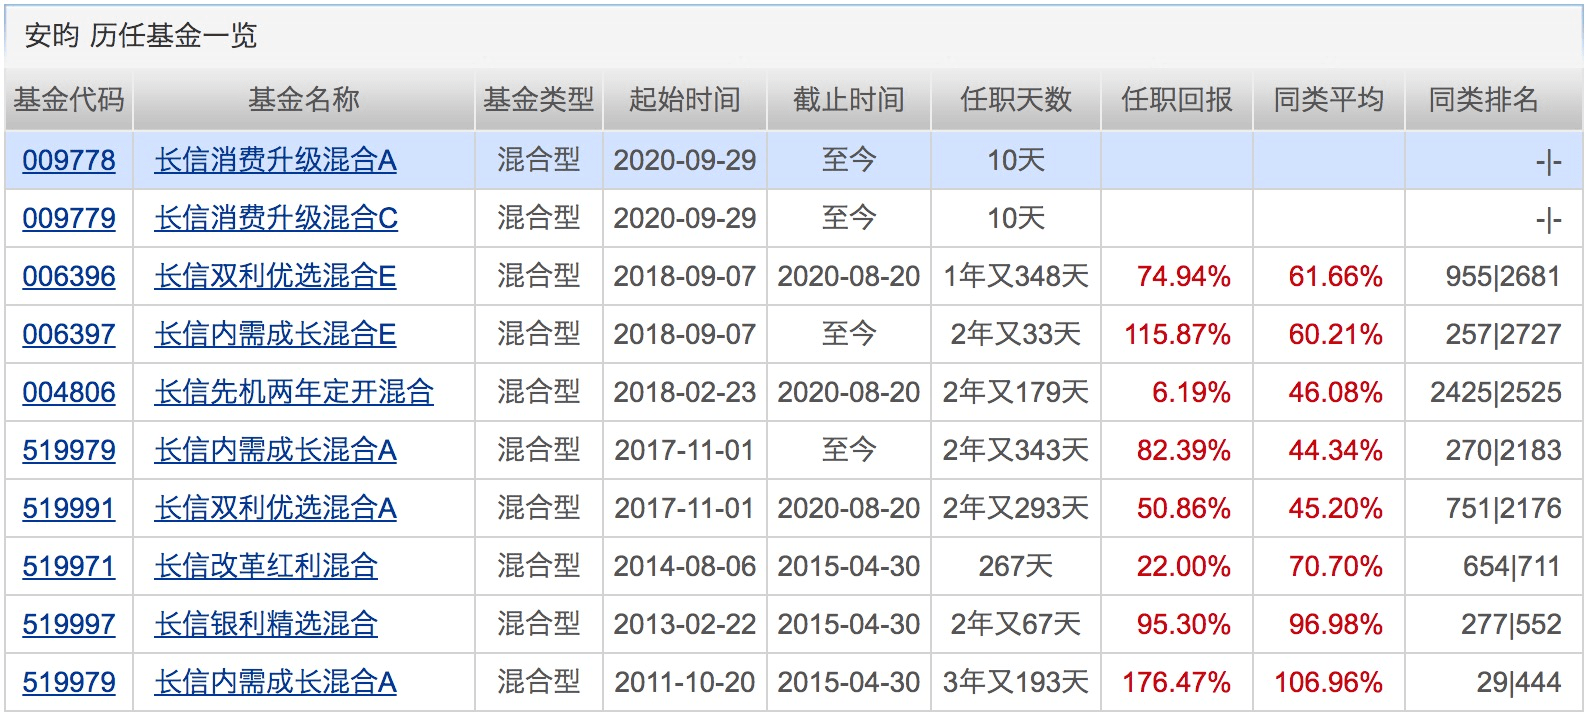The width and height of the screenshot is (1592, 722).
Task: Open fund code link 009778
Action: click(x=69, y=160)
